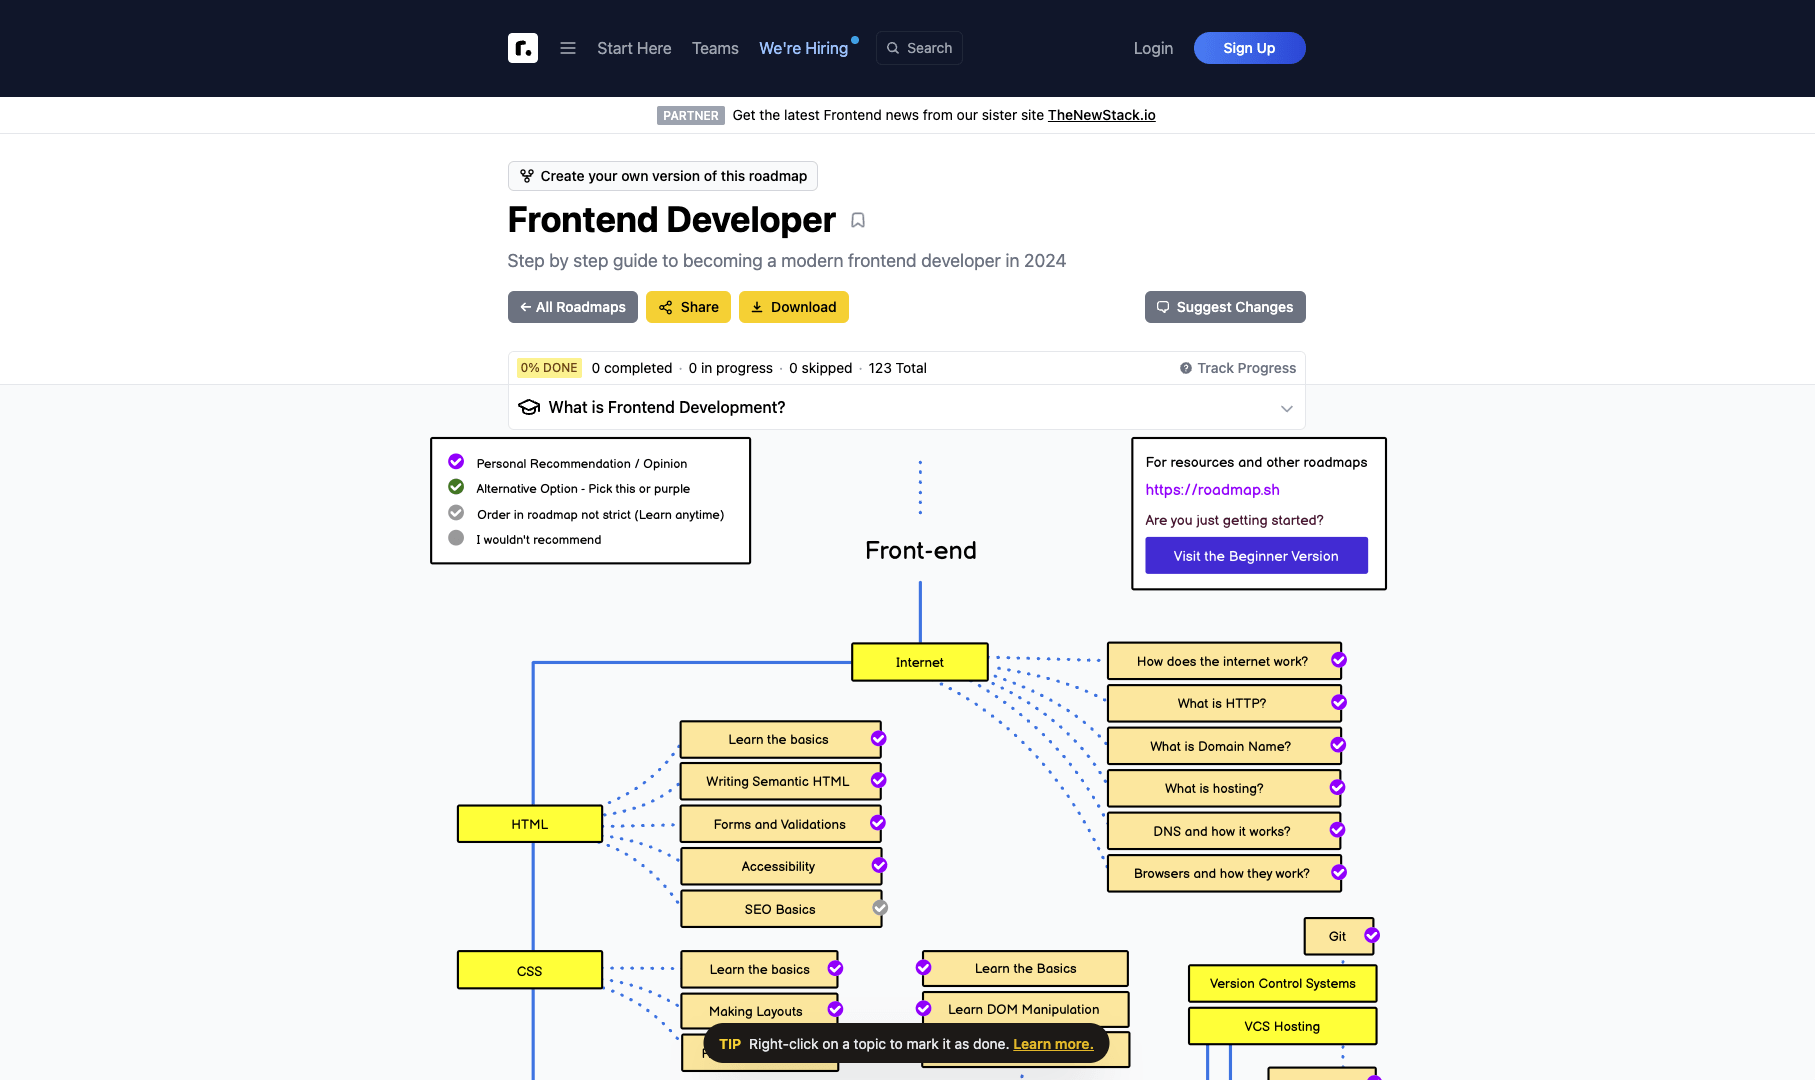Click the search magnifier icon
The image size is (1815, 1080).
[x=893, y=48]
